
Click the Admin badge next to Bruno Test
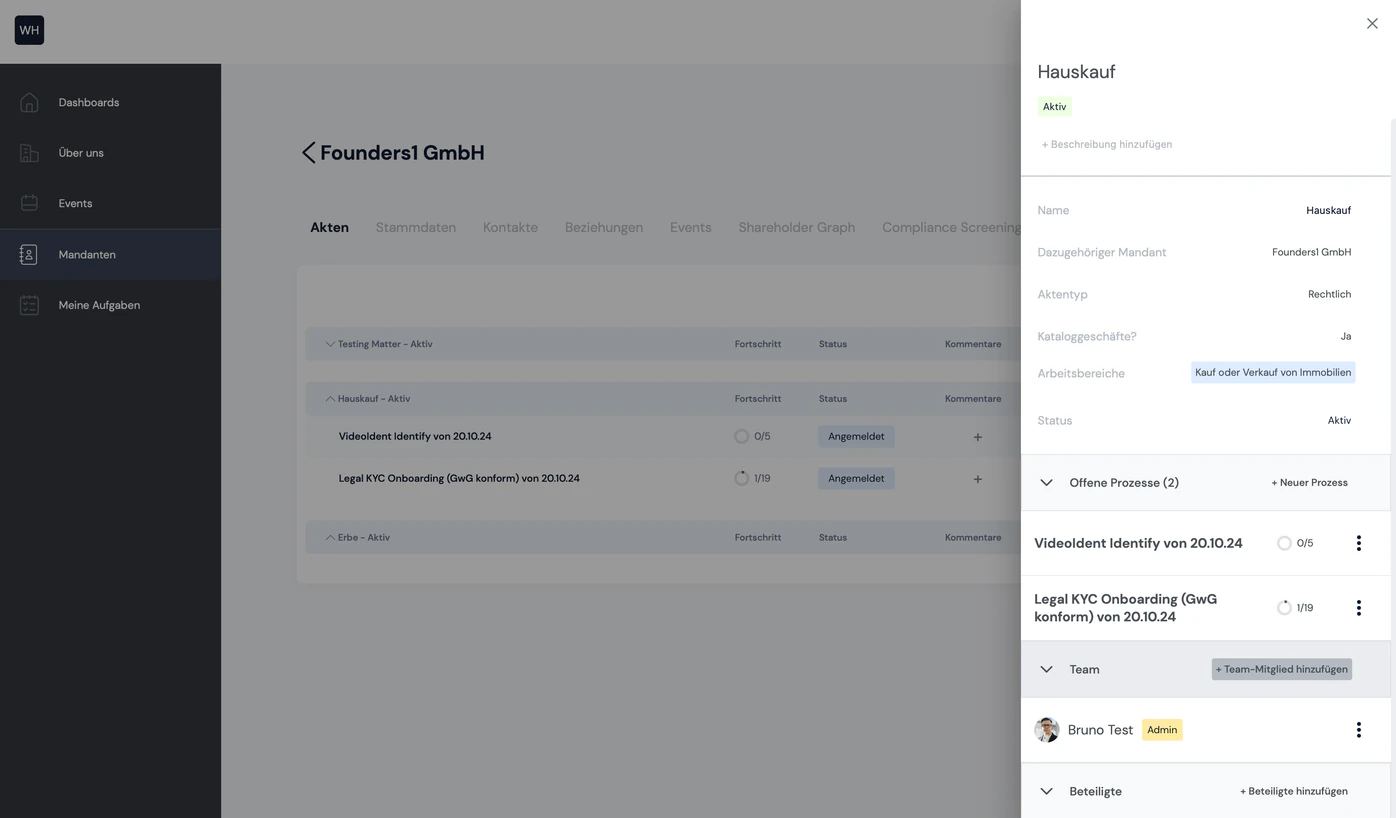click(1162, 730)
